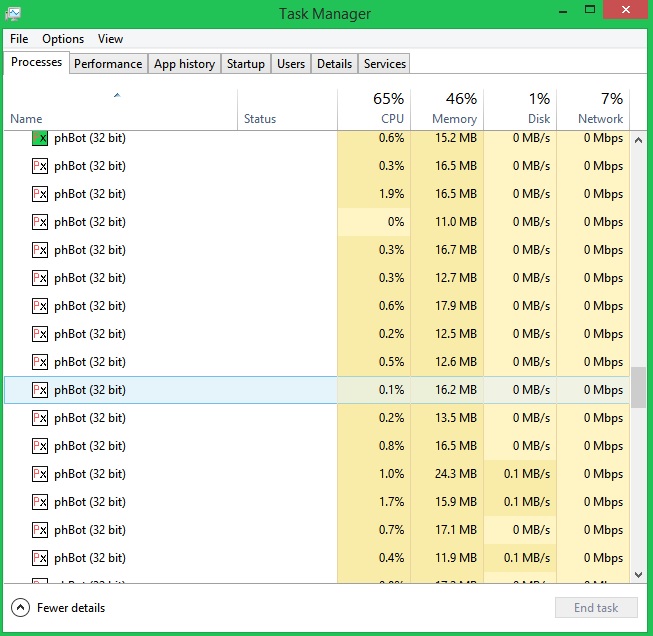Click the vertical scrollbar thumb in the process list
Viewport: 653px width, 636px height.
click(x=638, y=387)
